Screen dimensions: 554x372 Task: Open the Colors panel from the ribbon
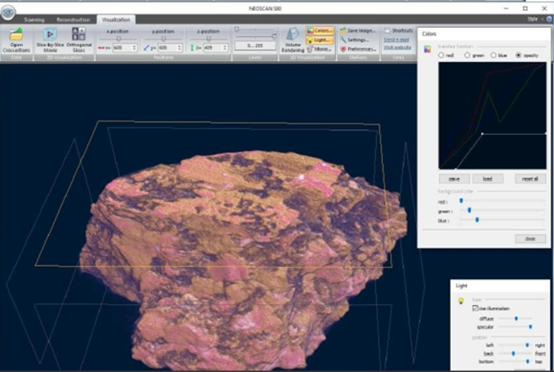[320, 31]
